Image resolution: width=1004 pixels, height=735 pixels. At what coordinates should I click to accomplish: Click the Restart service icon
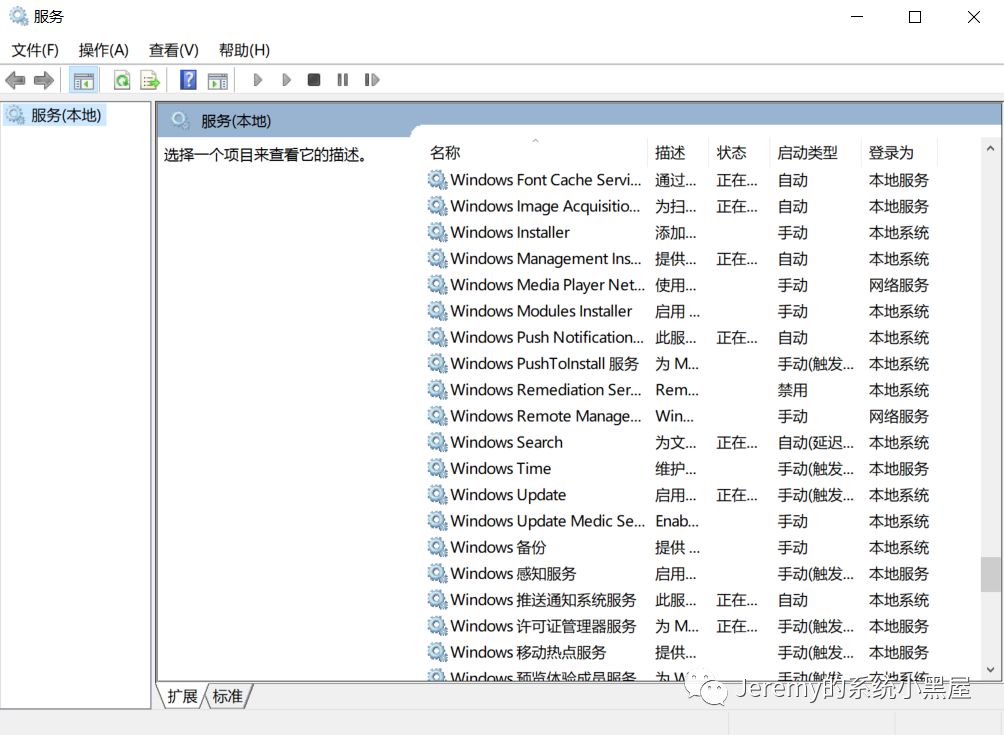(372, 79)
